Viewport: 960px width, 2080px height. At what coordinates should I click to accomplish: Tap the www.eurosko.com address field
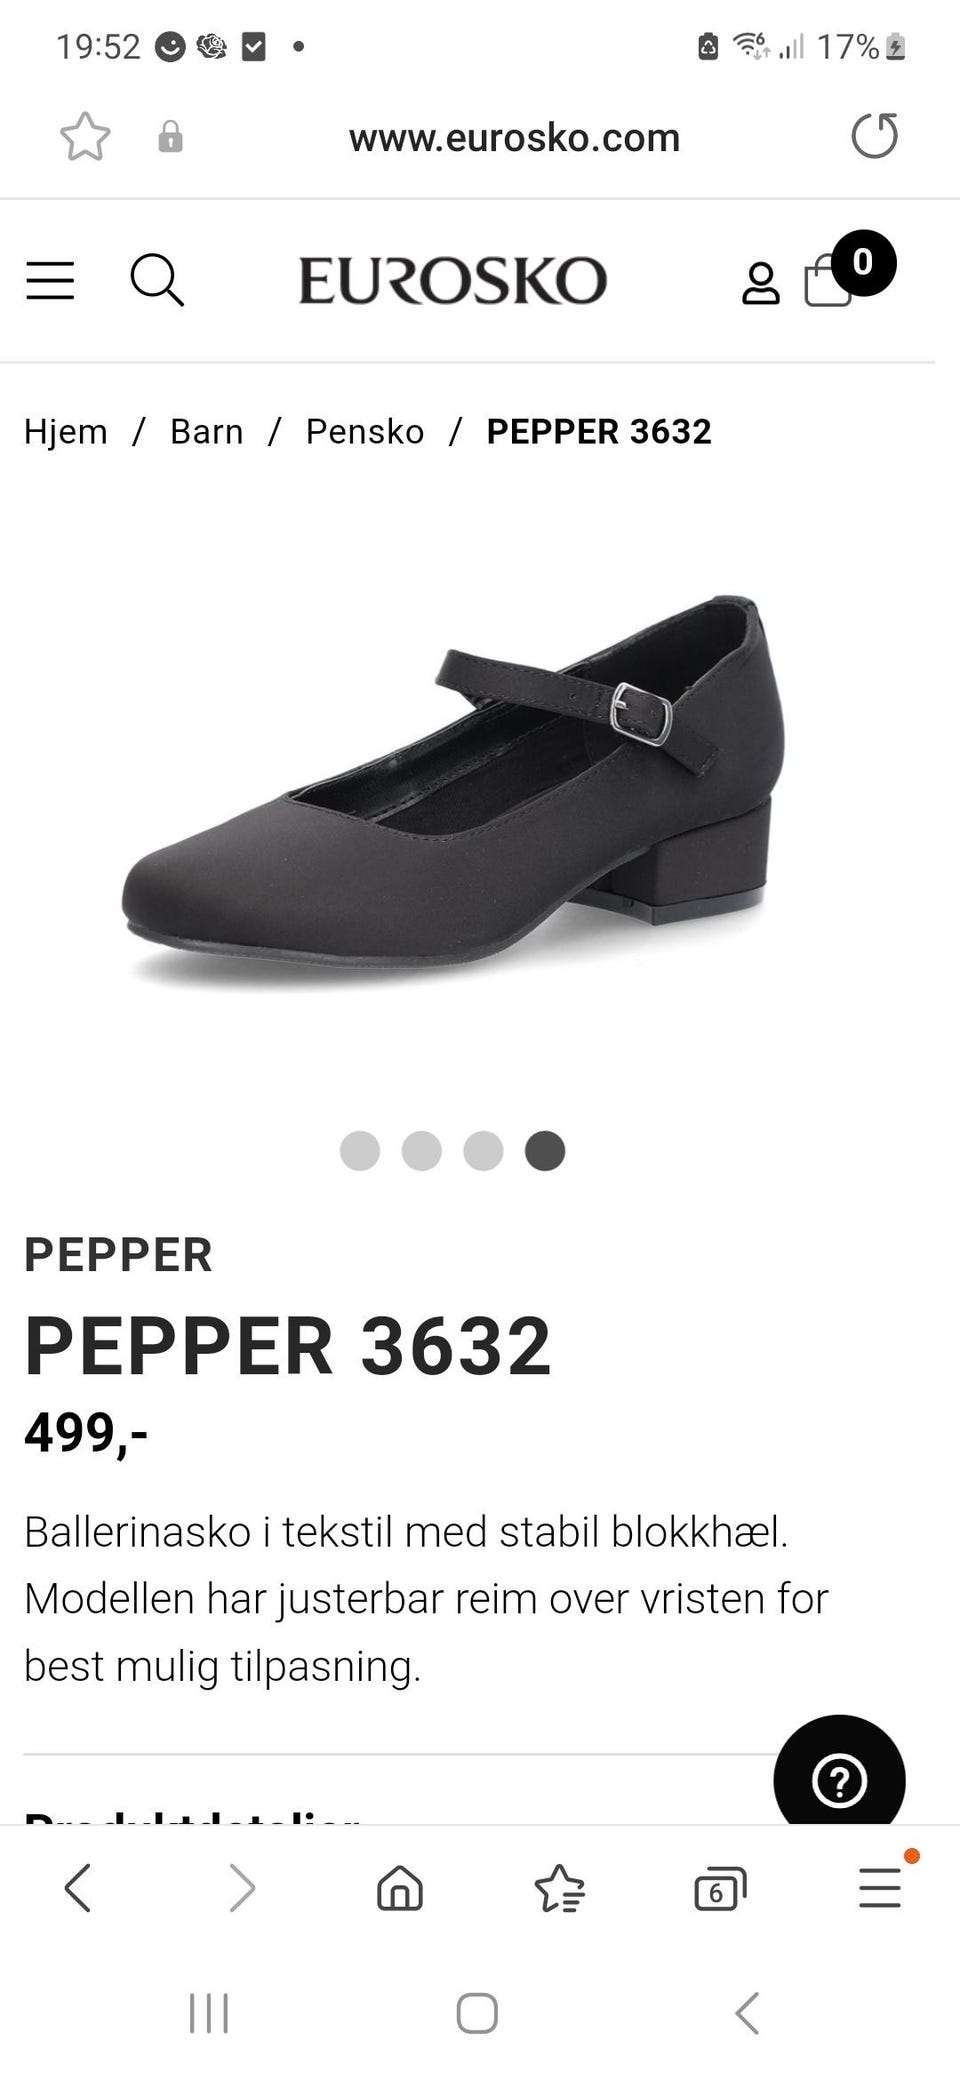tap(514, 137)
